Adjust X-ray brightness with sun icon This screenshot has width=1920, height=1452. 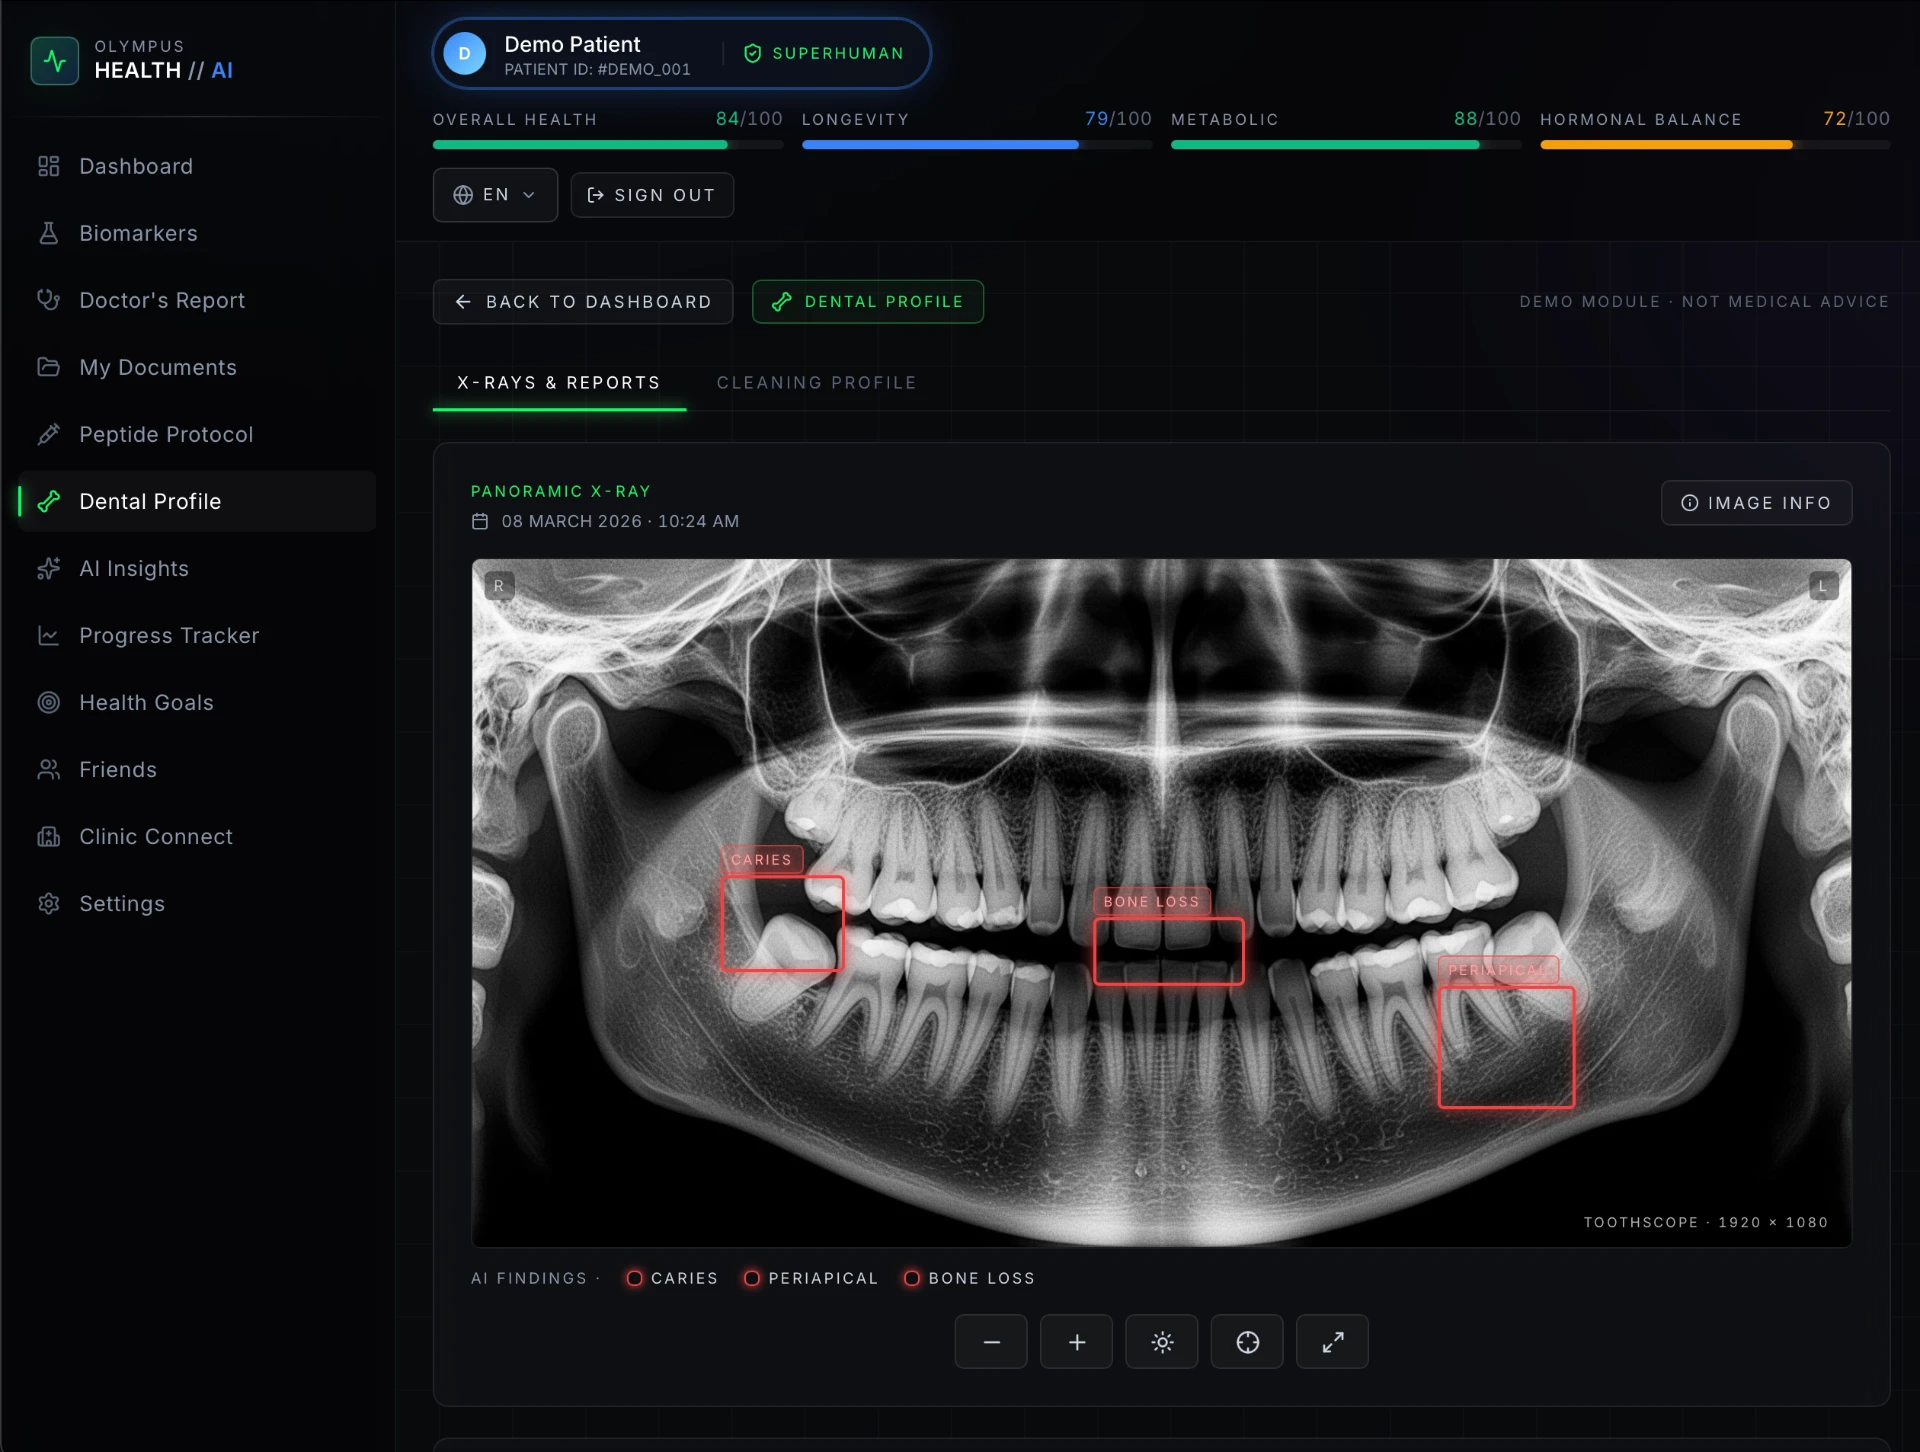(x=1161, y=1342)
